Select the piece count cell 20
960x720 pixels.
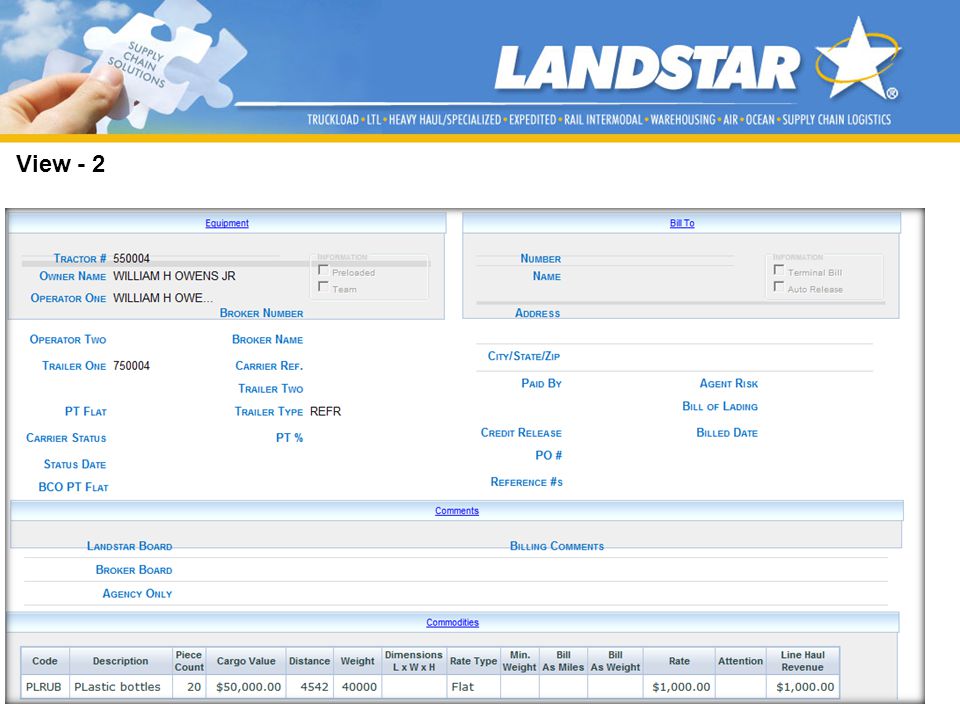click(189, 687)
